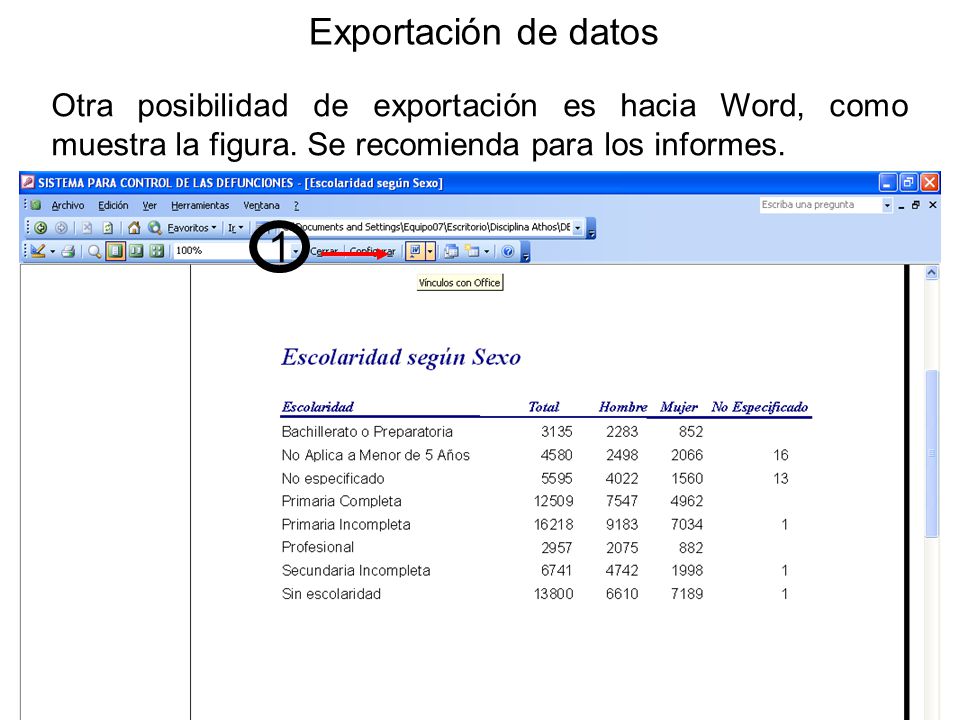This screenshot has height=720, width=960.
Task: Open the address path dropdown arrow
Action: pyautogui.click(x=577, y=228)
